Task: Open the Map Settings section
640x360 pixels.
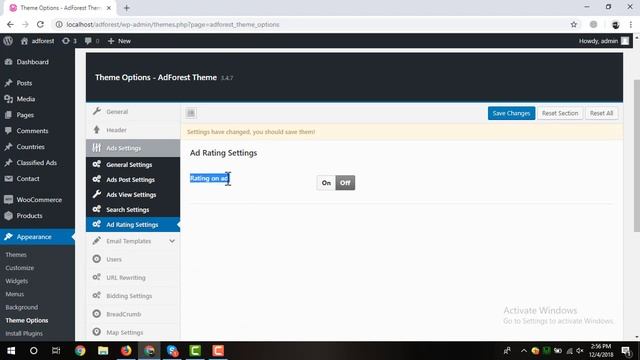Action: (x=133, y=332)
